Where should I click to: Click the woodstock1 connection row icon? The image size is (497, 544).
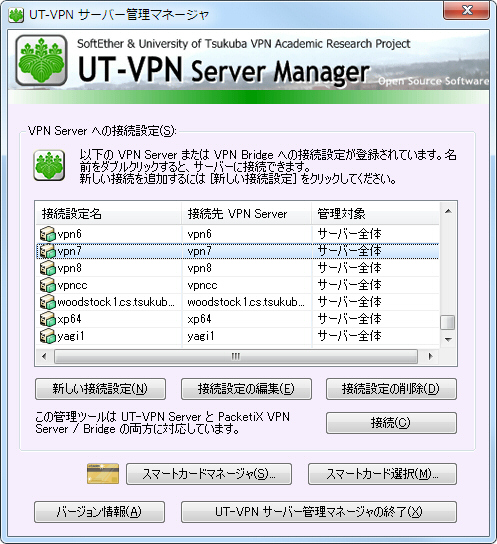pyautogui.click(x=48, y=302)
